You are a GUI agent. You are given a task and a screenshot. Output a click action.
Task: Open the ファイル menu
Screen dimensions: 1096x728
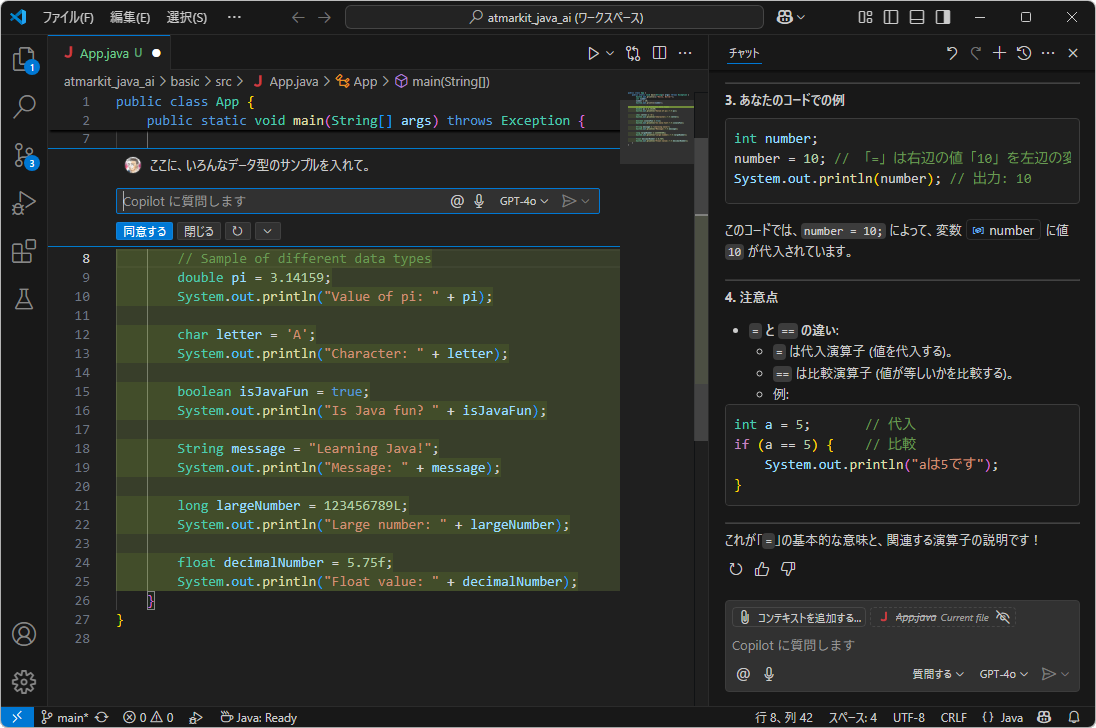69,17
